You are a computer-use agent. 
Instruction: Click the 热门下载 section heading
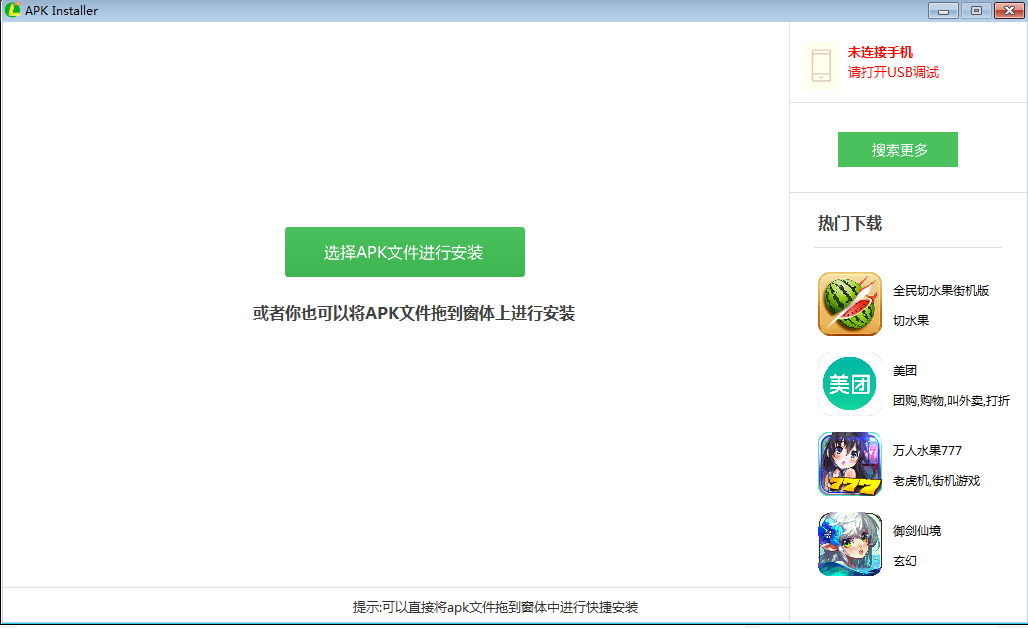tap(849, 223)
